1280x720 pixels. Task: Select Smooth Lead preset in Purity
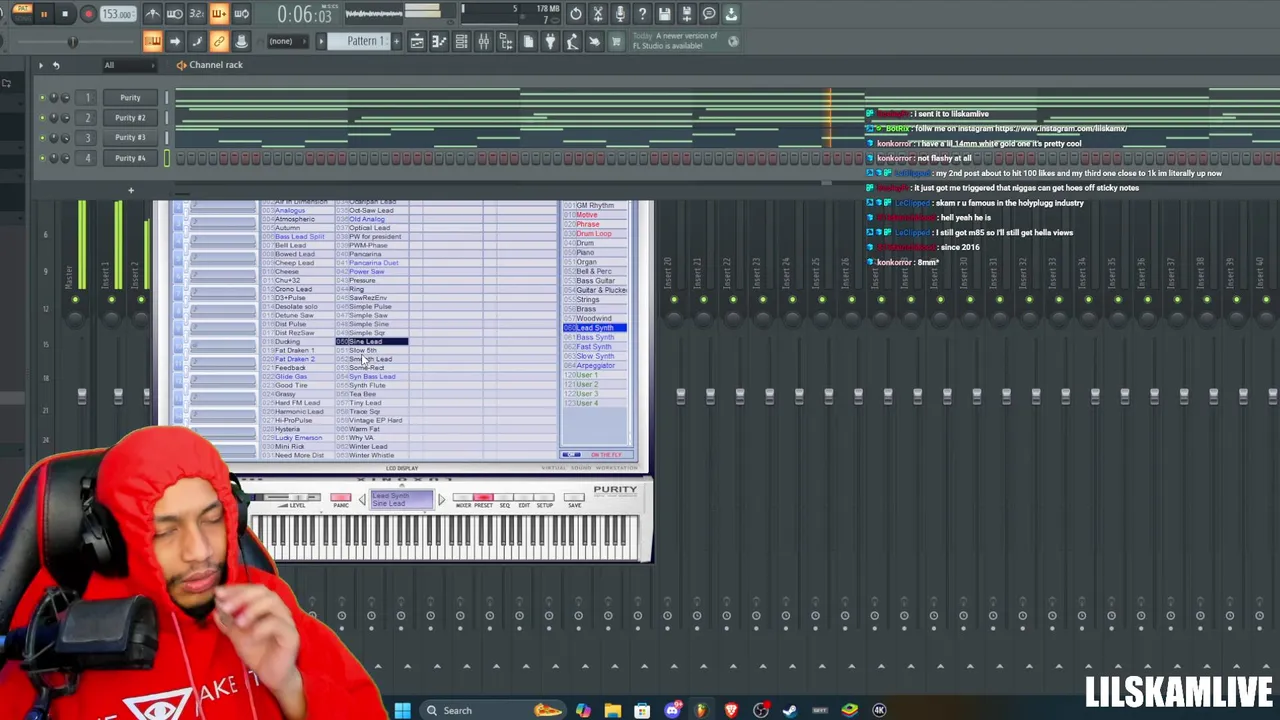point(371,359)
